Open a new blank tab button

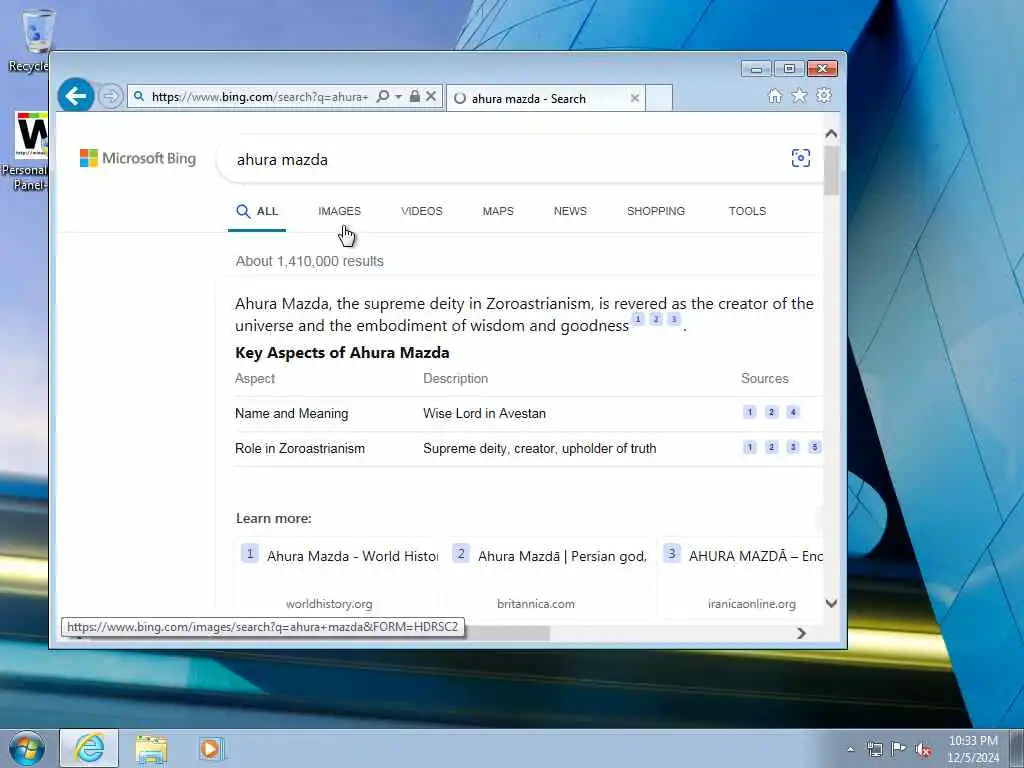click(x=659, y=98)
